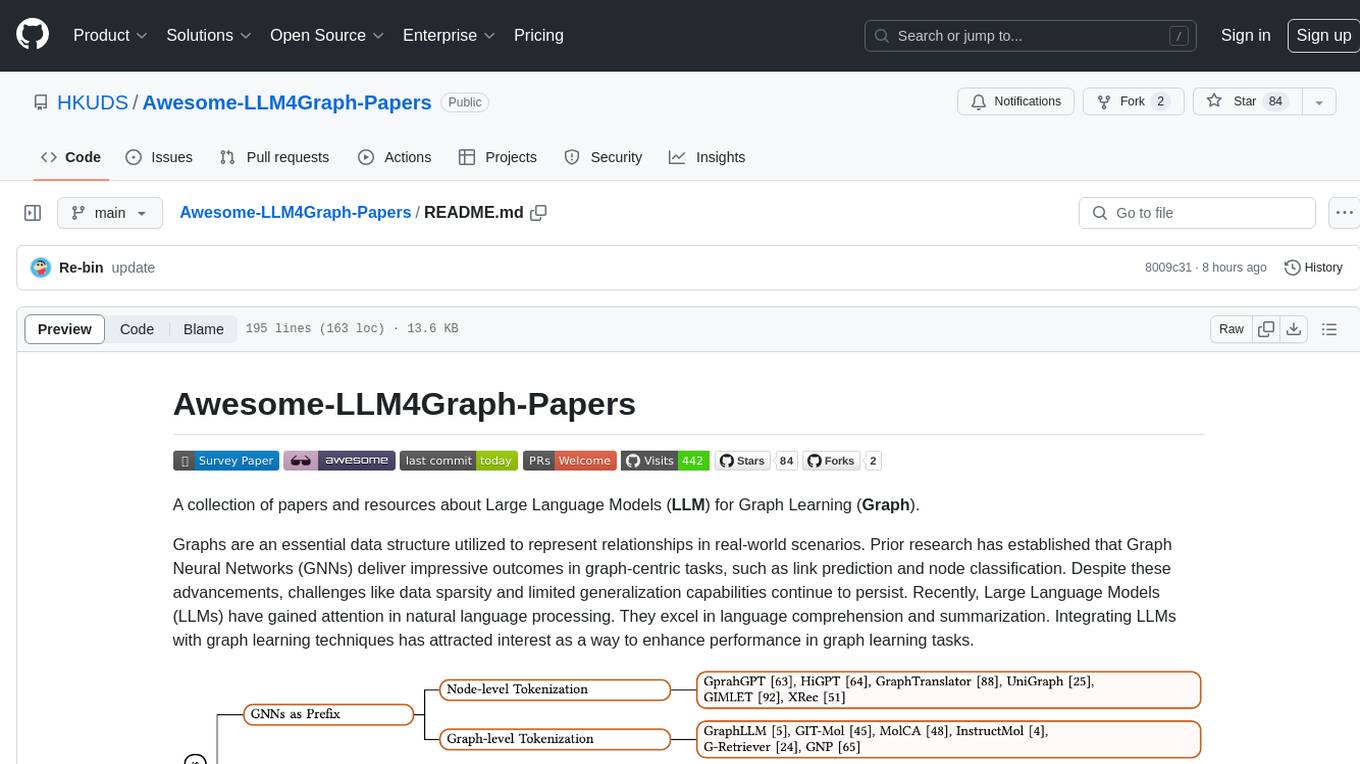Switch to the Blame view
Image resolution: width=1360 pixels, height=764 pixels.
click(x=203, y=329)
